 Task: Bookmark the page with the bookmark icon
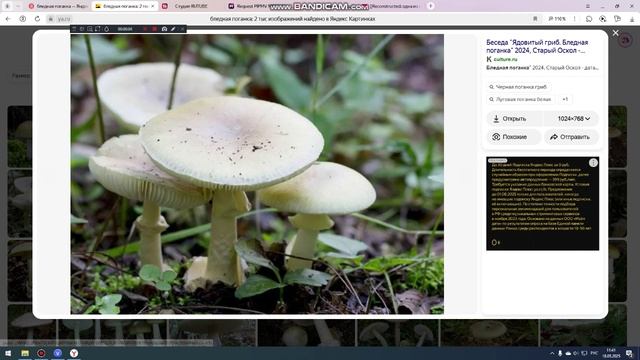coord(535,19)
